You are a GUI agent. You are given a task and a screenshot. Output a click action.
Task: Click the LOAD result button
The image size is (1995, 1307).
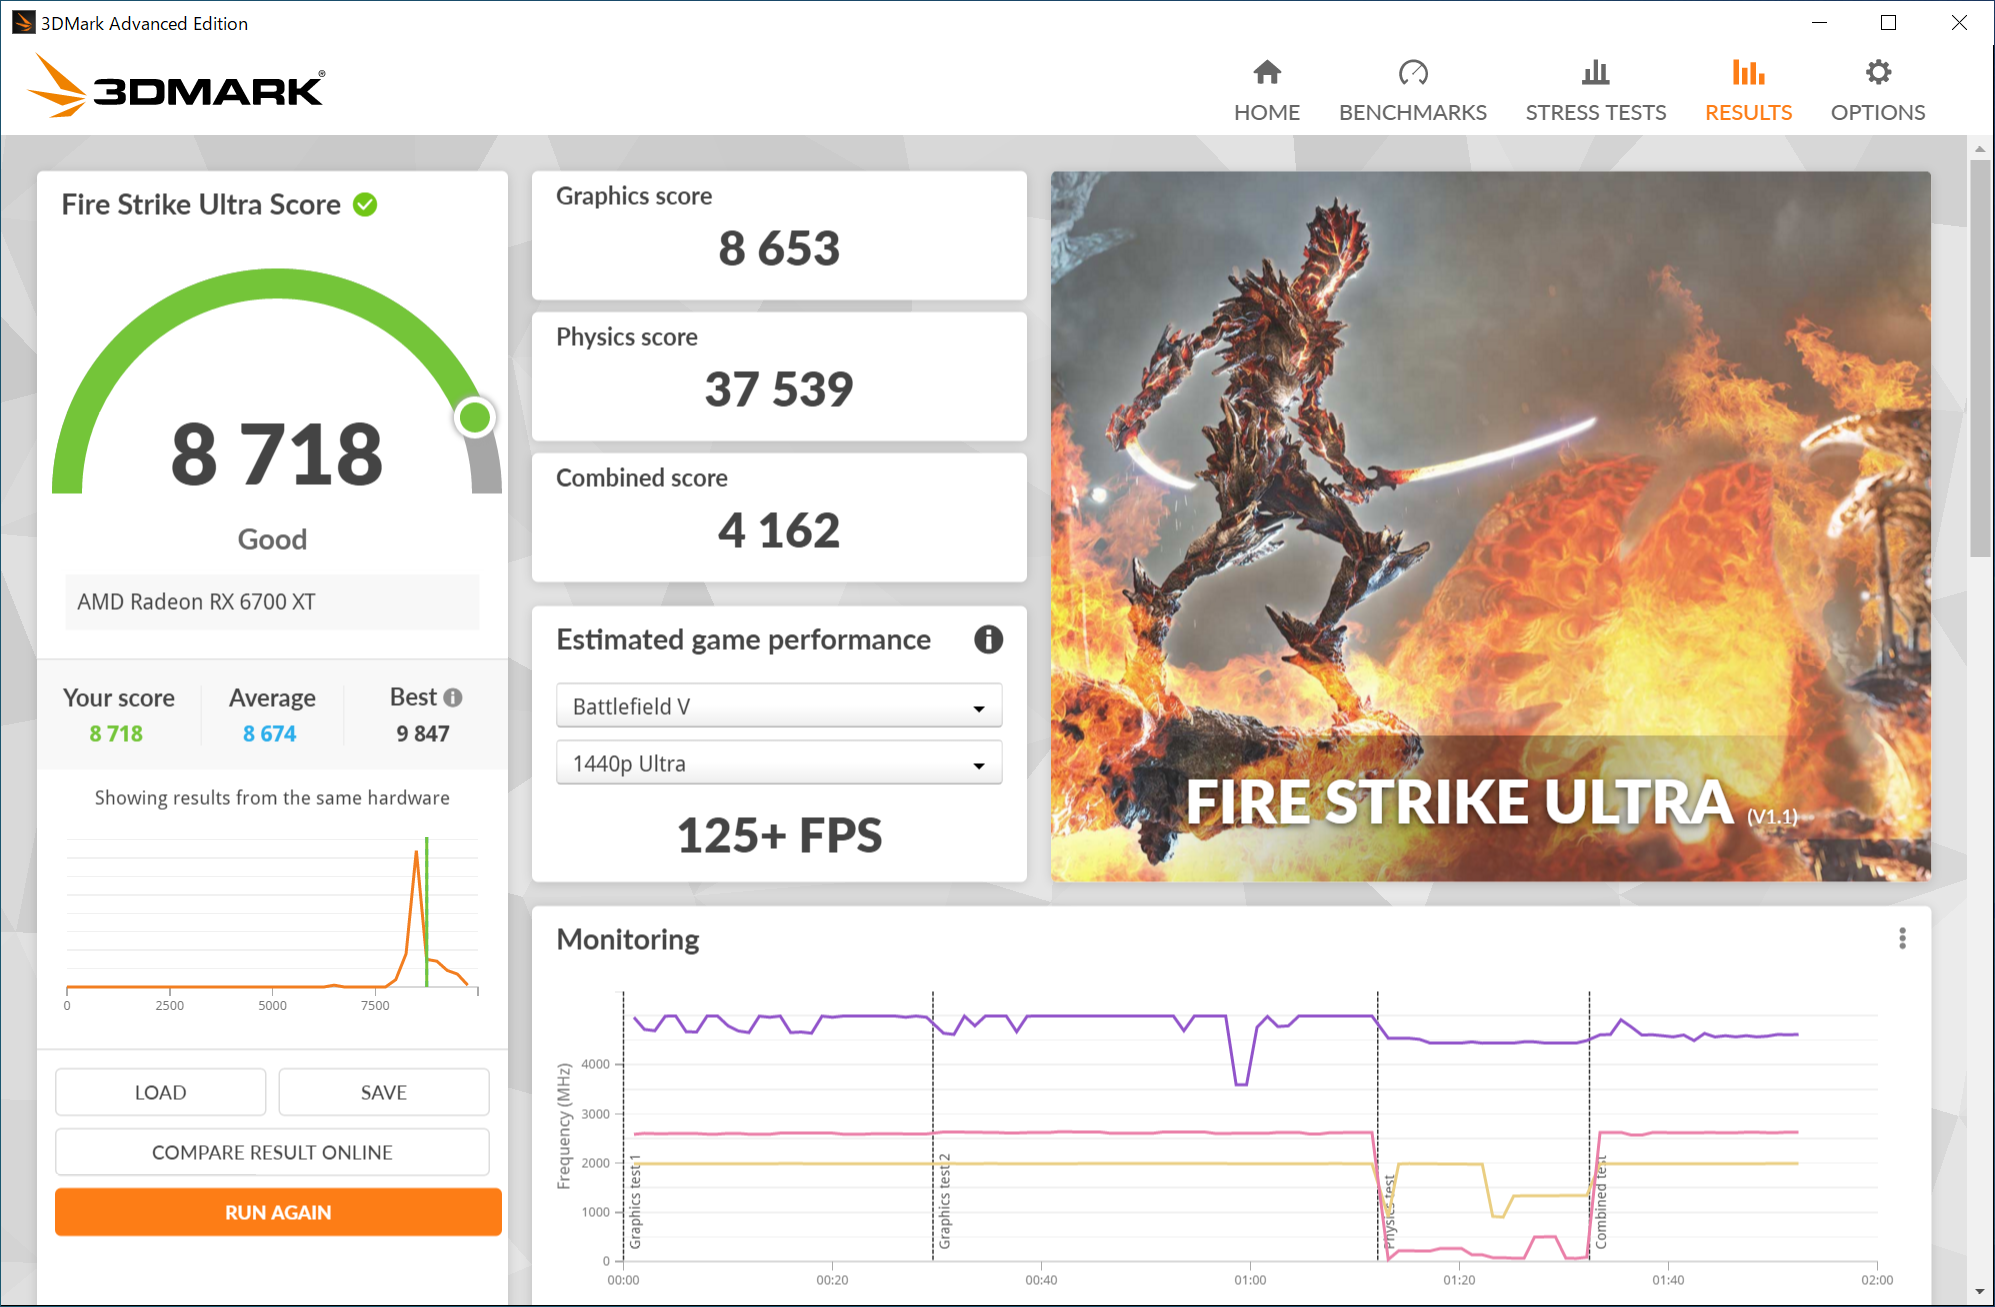pos(160,1092)
